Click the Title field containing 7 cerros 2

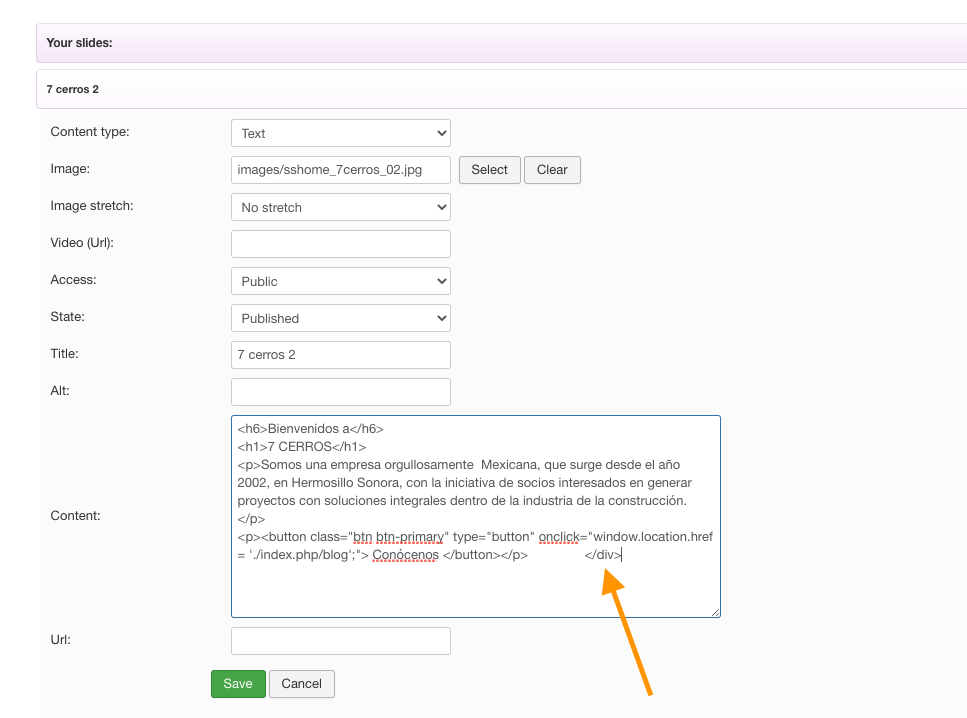(x=340, y=355)
